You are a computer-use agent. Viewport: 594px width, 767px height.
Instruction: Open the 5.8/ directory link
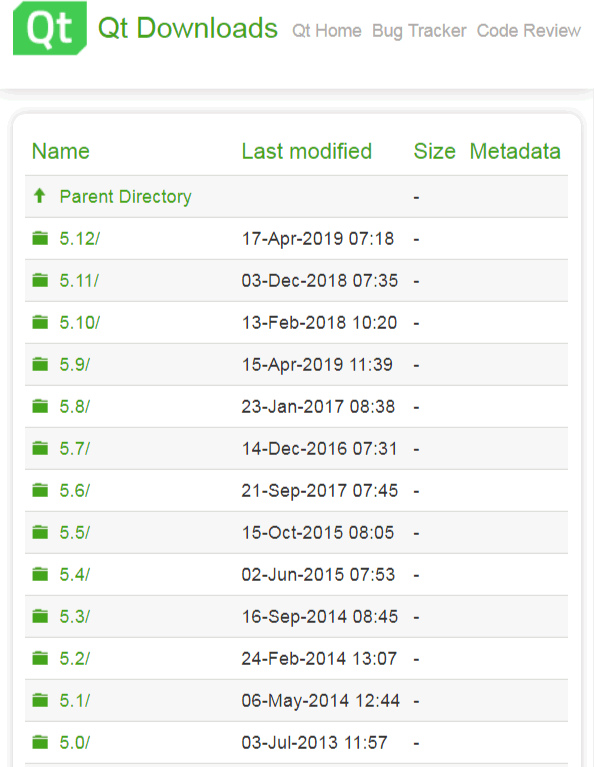(x=75, y=406)
